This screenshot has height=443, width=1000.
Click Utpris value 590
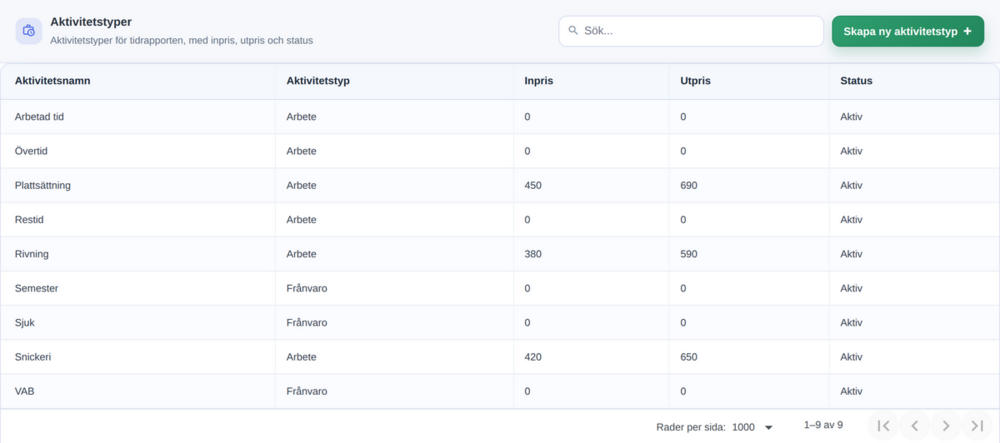(689, 254)
